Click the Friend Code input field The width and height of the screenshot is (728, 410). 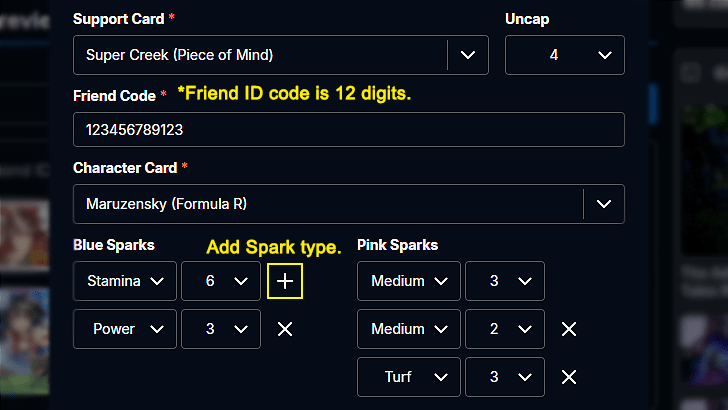(x=348, y=130)
